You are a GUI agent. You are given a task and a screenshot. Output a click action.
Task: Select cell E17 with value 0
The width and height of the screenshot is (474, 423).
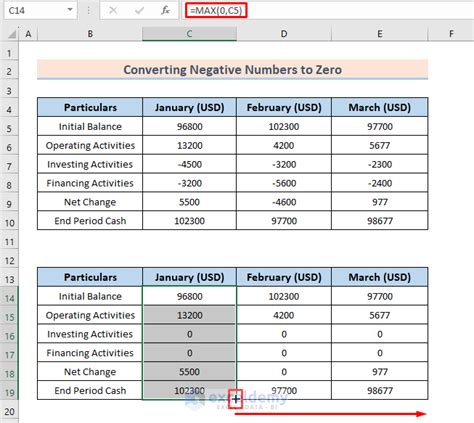379,353
